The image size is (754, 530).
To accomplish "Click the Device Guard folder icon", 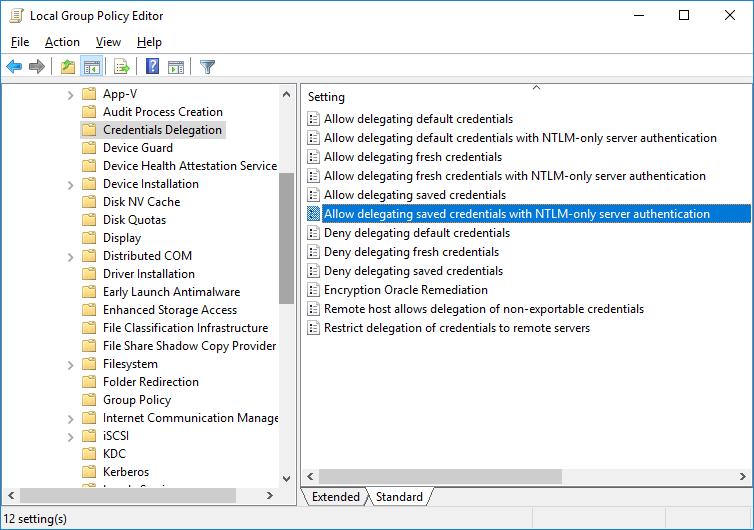I will [x=89, y=148].
